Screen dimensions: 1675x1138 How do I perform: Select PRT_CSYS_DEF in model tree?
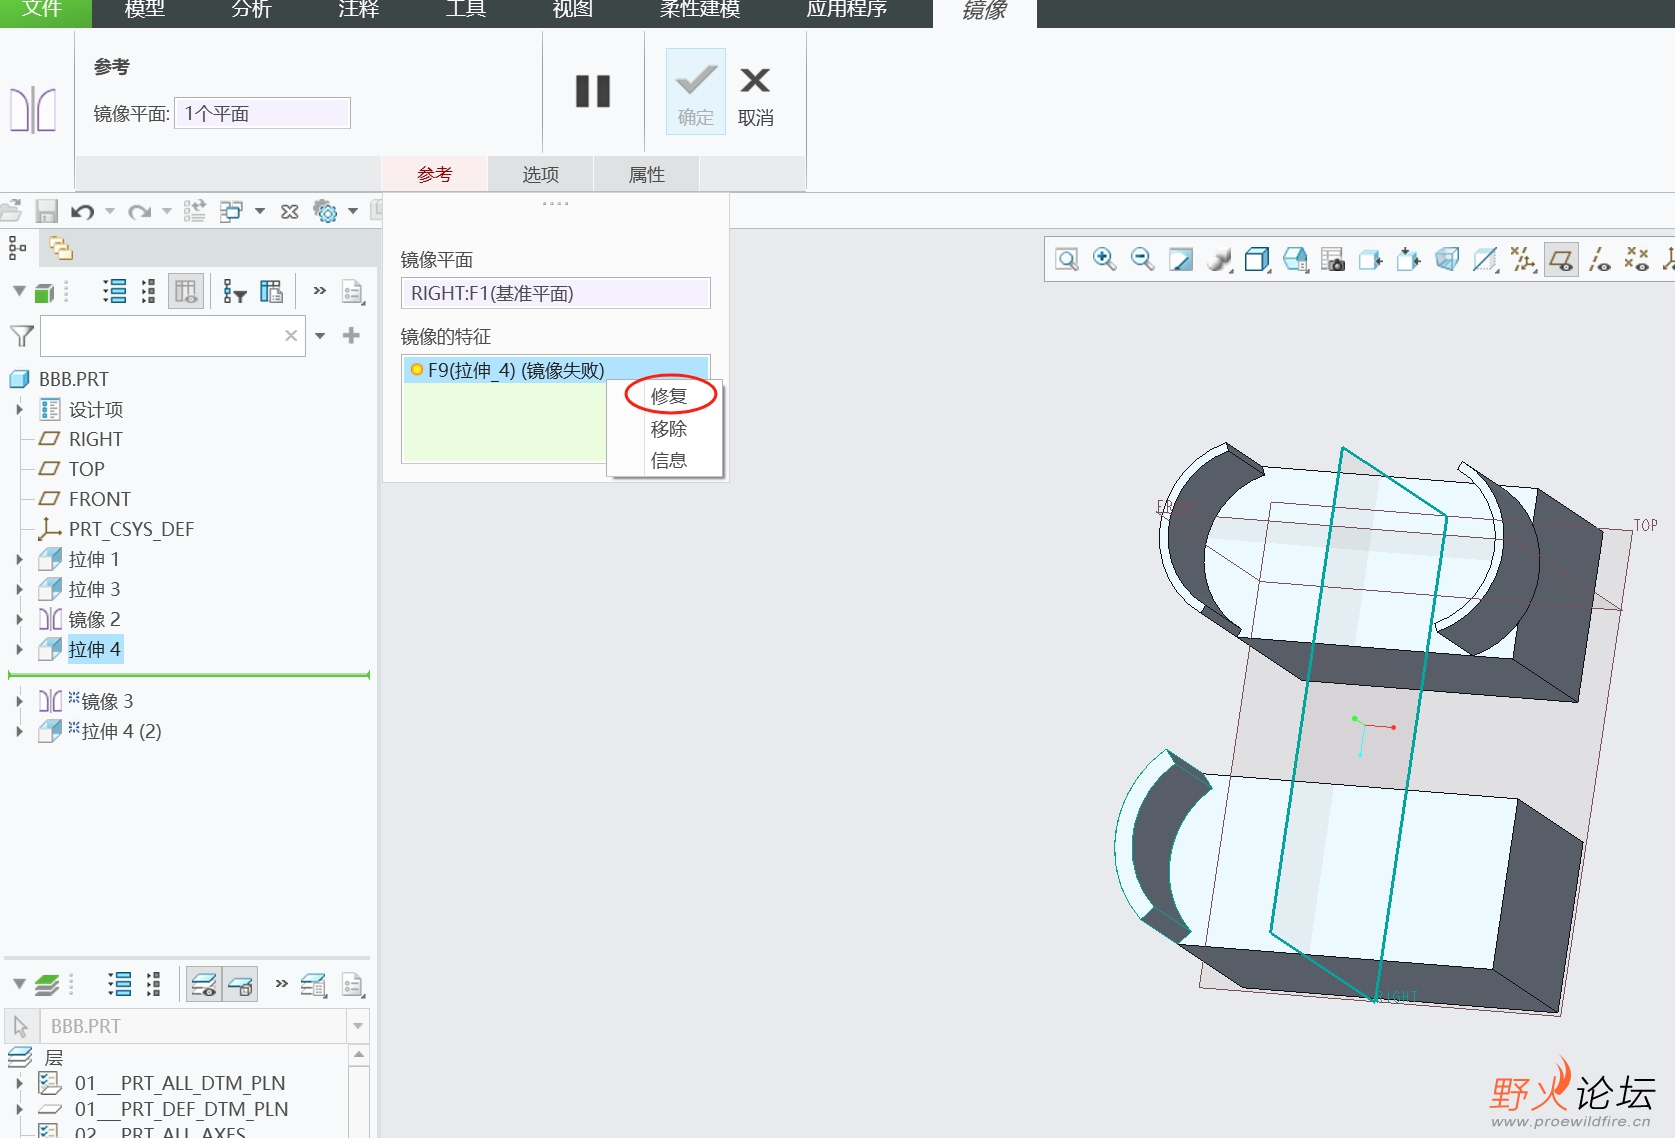pyautogui.click(x=131, y=529)
